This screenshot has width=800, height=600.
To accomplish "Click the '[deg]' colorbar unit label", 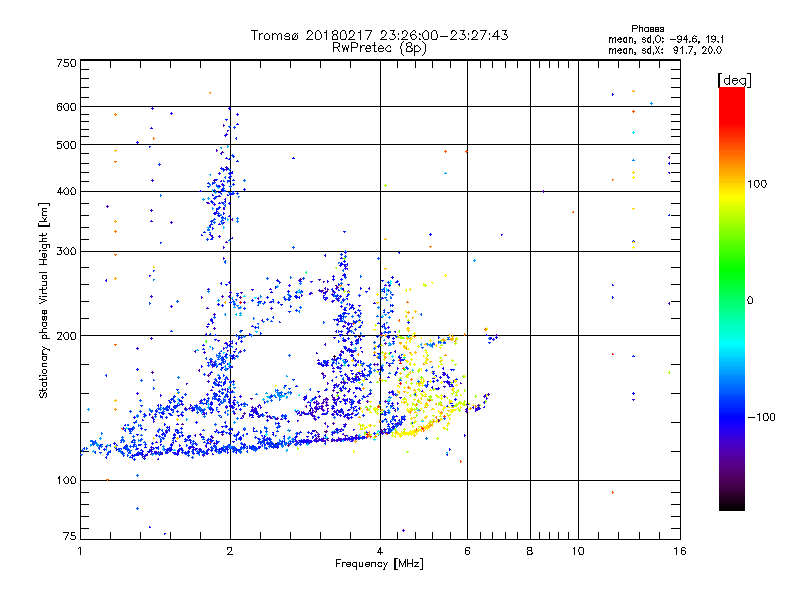I will (x=734, y=80).
